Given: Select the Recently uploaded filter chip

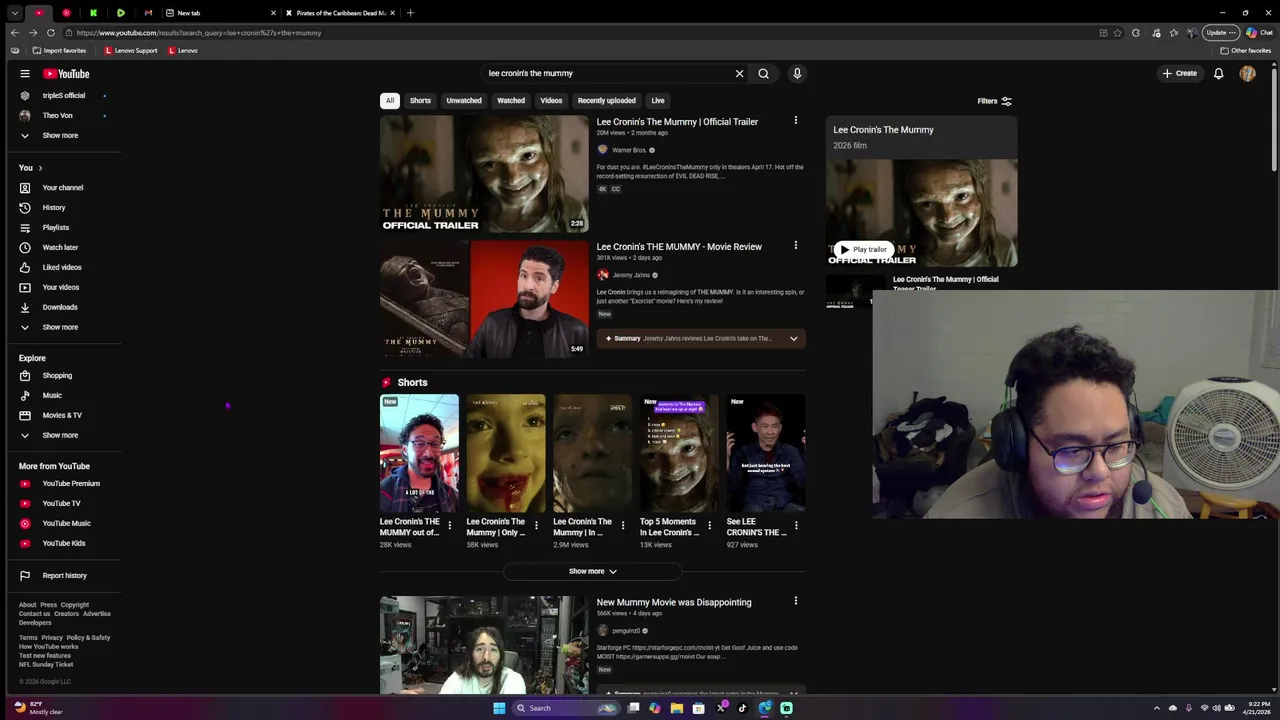Looking at the screenshot, I should pyautogui.click(x=606, y=100).
